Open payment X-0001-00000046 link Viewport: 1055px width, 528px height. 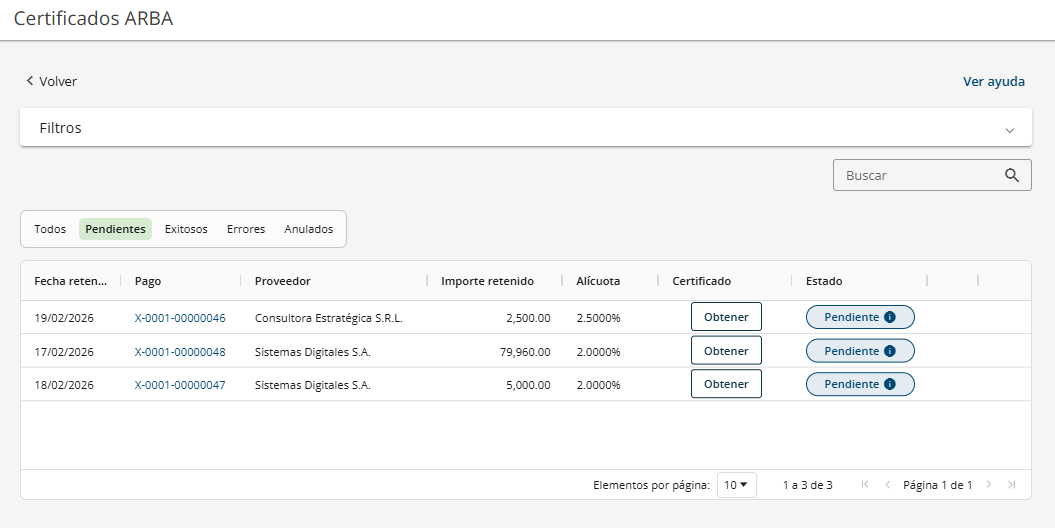tap(180, 318)
